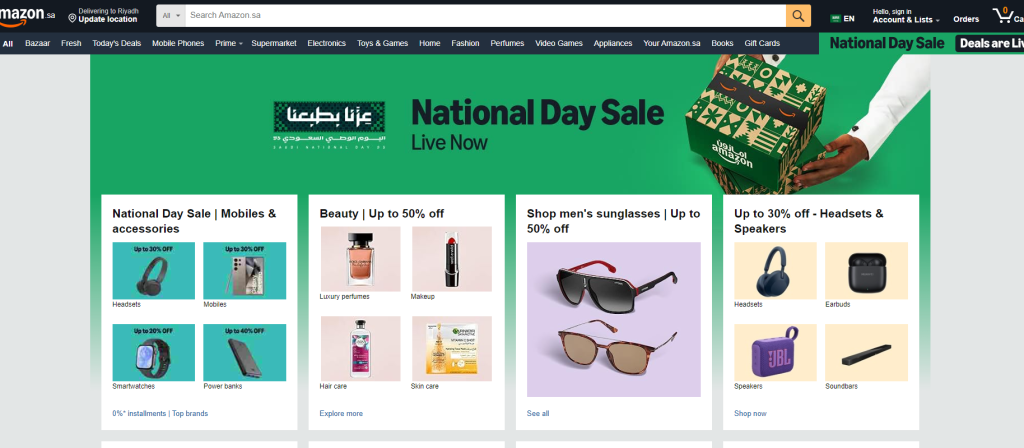The width and height of the screenshot is (1024, 448).
Task: Open the Power banks tile
Action: [x=244, y=352]
